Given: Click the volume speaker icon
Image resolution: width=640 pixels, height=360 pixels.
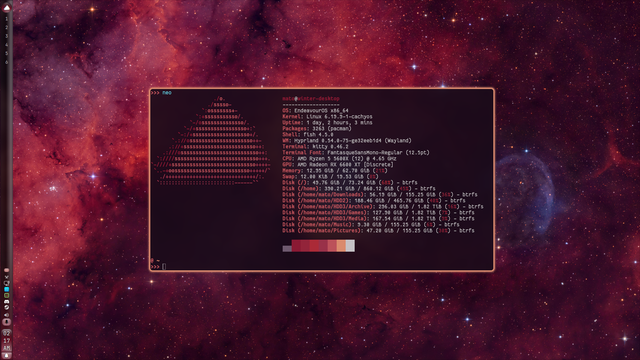Looking at the screenshot, I should click(7, 315).
